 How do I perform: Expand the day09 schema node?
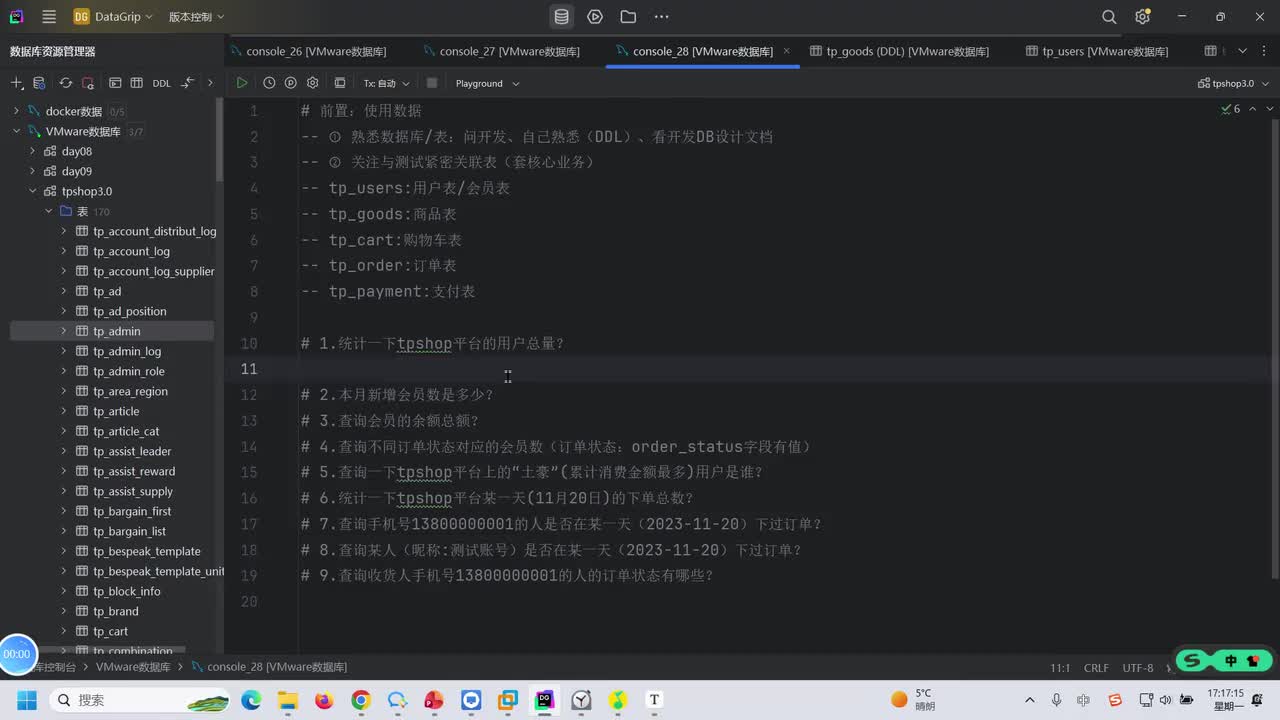(x=32, y=171)
